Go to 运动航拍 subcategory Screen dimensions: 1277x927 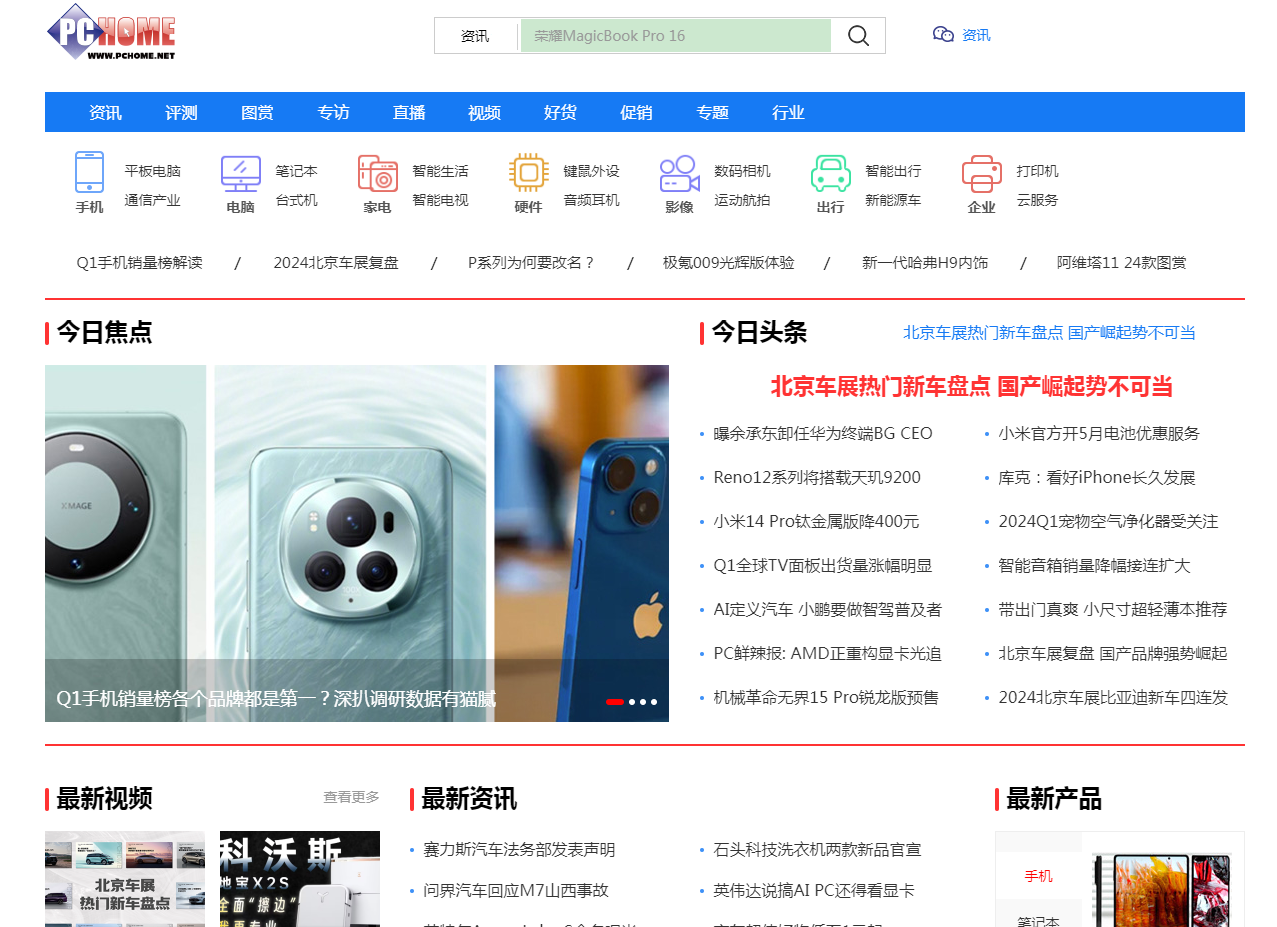[x=742, y=200]
